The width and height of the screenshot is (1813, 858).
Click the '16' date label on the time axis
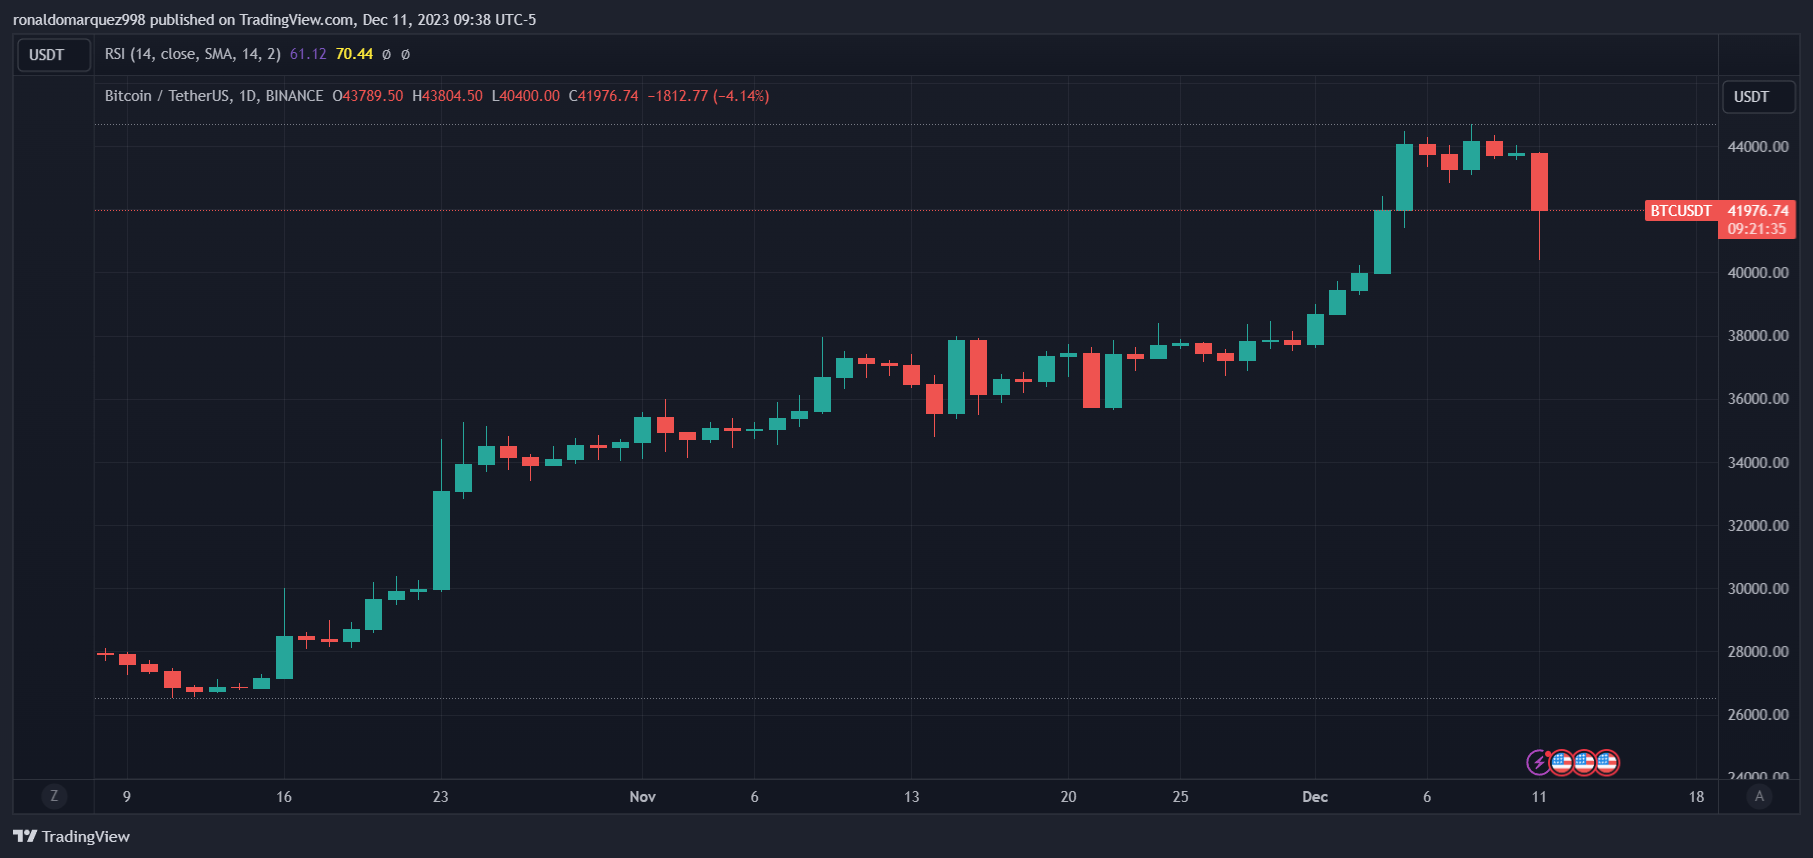coord(284,797)
